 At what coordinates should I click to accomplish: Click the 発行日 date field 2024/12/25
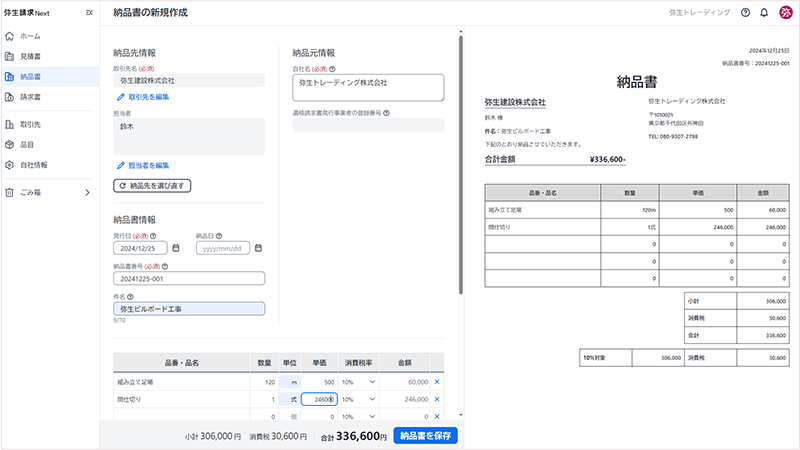point(140,248)
